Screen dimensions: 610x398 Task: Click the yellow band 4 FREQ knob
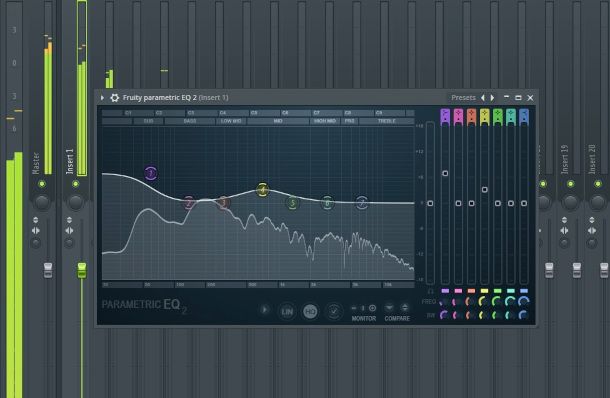[x=484, y=302]
